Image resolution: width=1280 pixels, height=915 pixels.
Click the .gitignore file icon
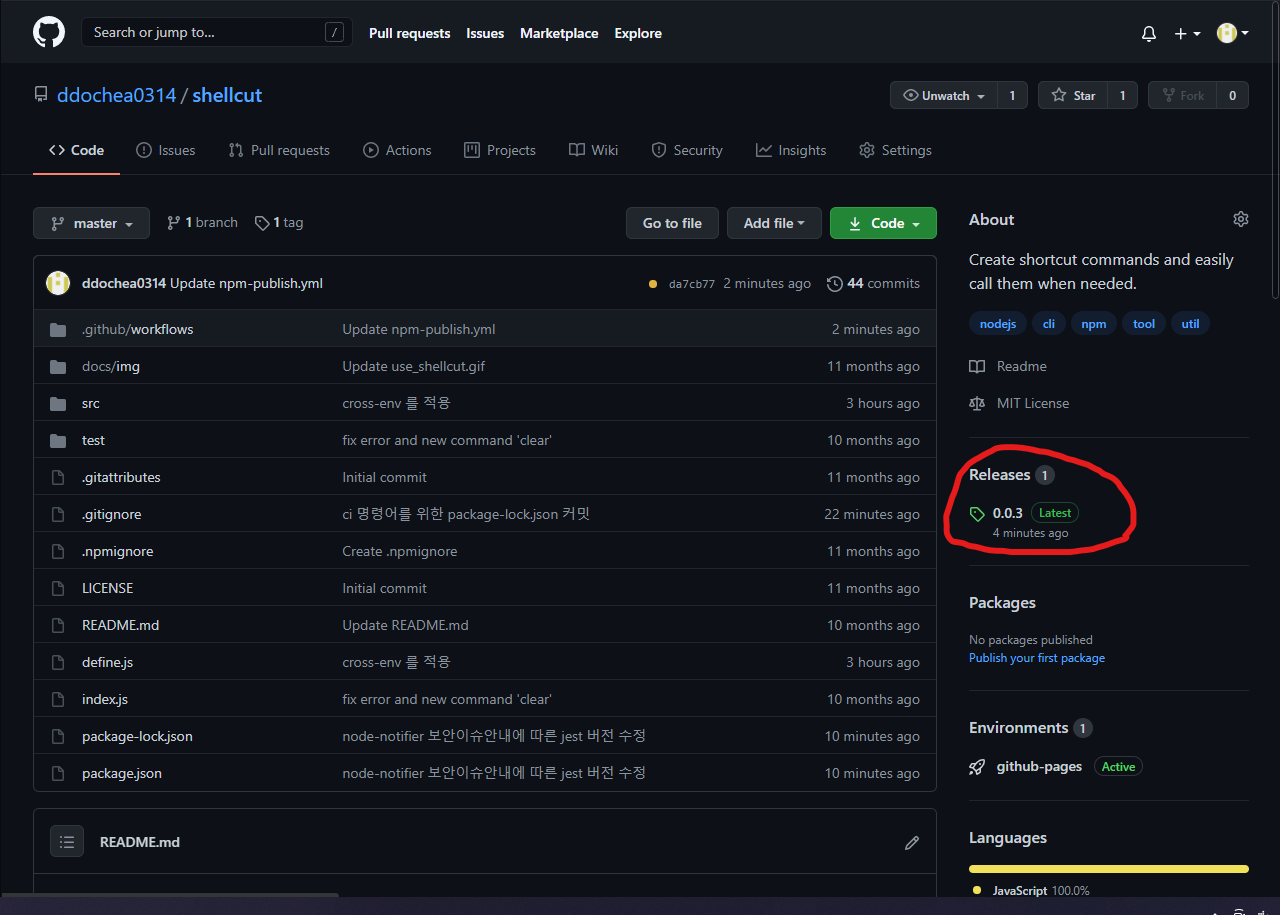point(58,514)
